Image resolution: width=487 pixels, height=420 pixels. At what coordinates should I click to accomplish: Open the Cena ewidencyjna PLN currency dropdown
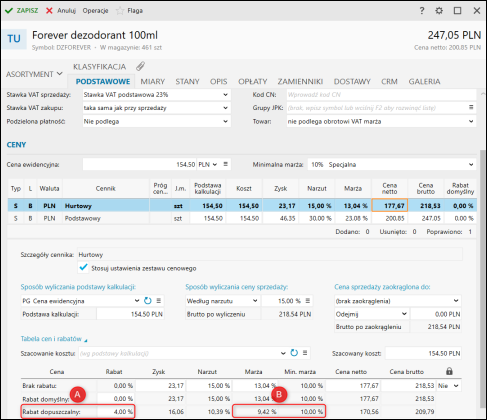(208, 165)
